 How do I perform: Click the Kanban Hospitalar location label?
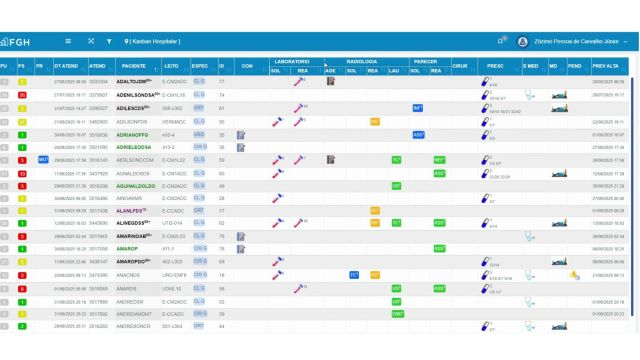coord(152,42)
